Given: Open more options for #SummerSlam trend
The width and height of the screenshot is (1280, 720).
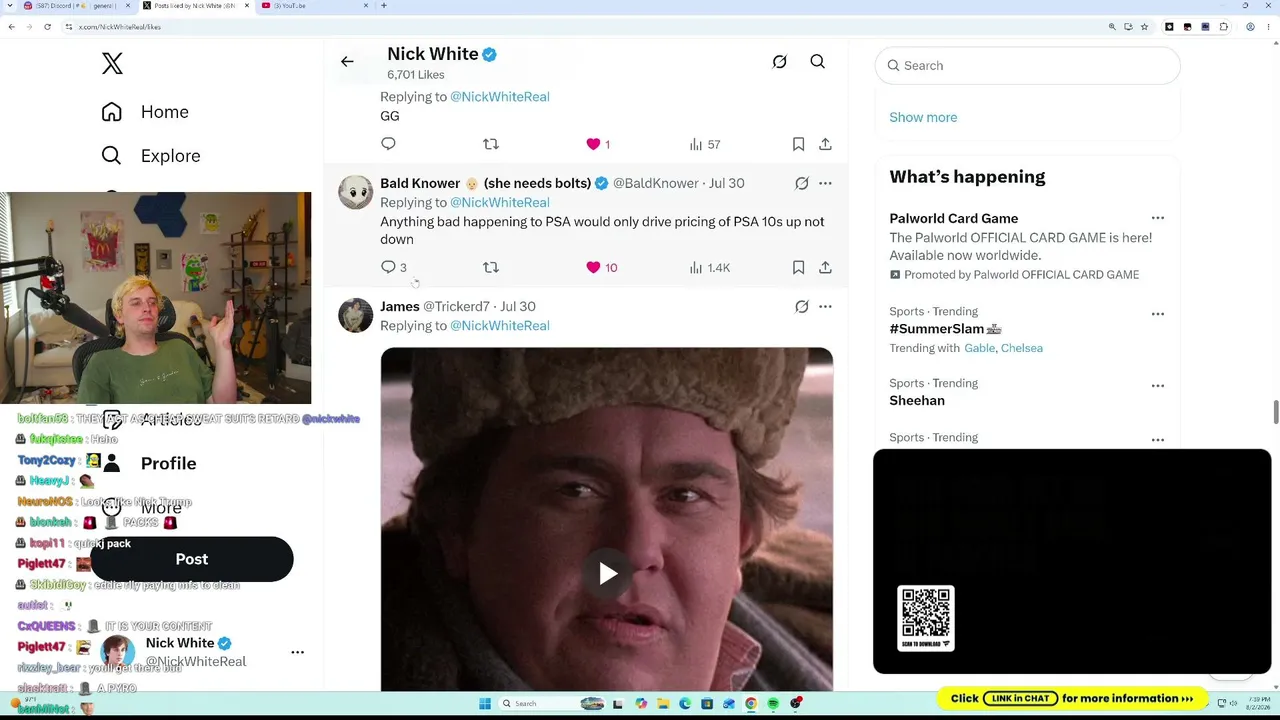Looking at the screenshot, I should (1158, 314).
